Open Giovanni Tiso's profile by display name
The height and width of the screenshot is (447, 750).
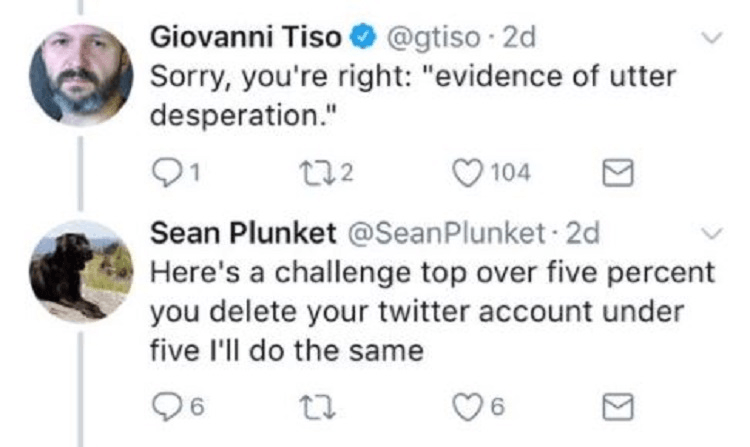coord(247,38)
